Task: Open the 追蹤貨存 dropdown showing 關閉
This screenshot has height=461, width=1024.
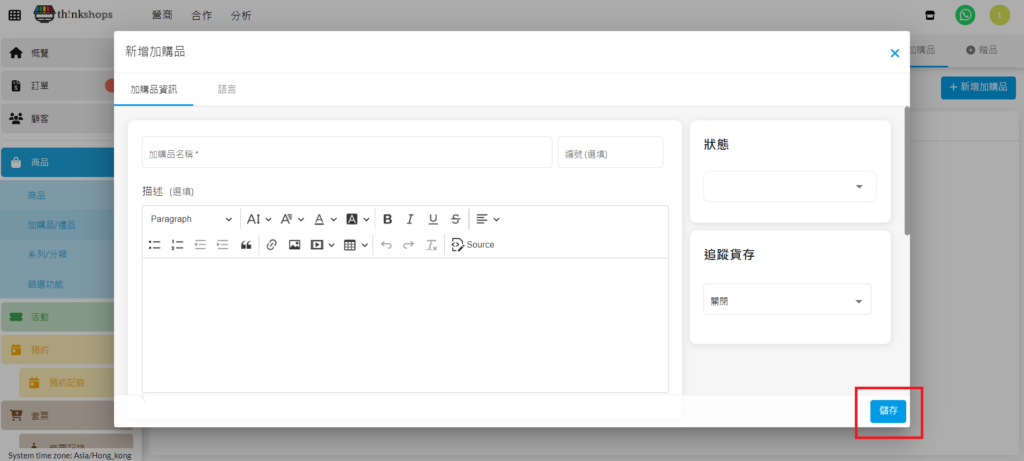Action: coord(787,301)
